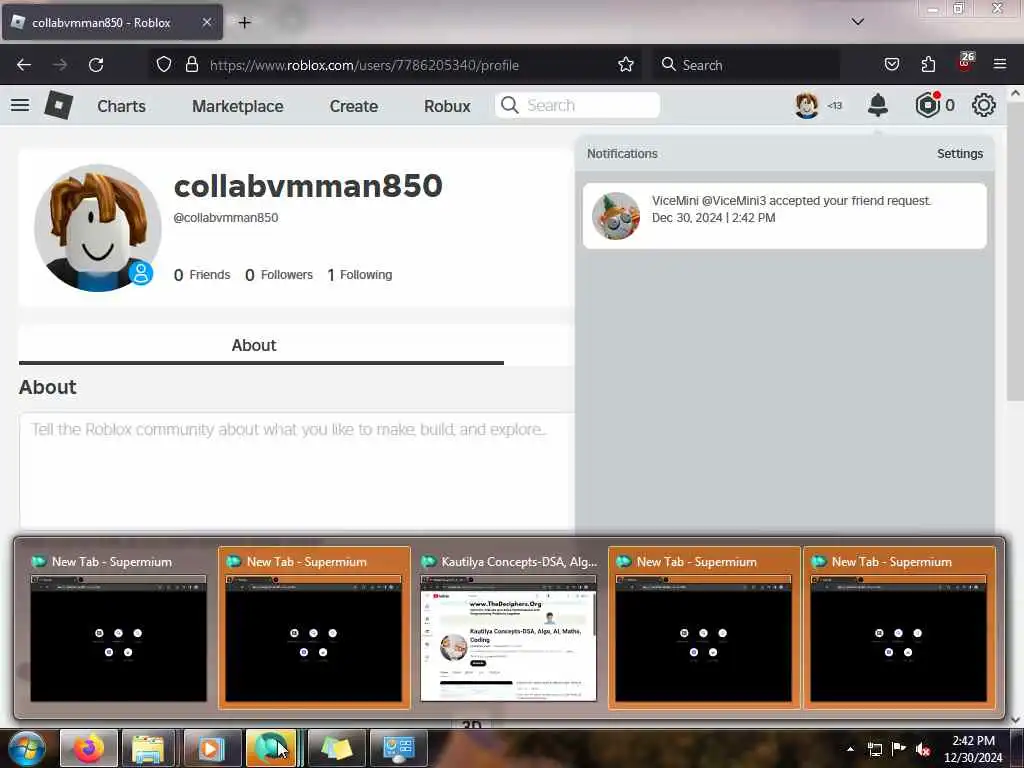The height and width of the screenshot is (768, 1024).
Task: Open the clock showing 2:42 PM
Action: (973, 748)
